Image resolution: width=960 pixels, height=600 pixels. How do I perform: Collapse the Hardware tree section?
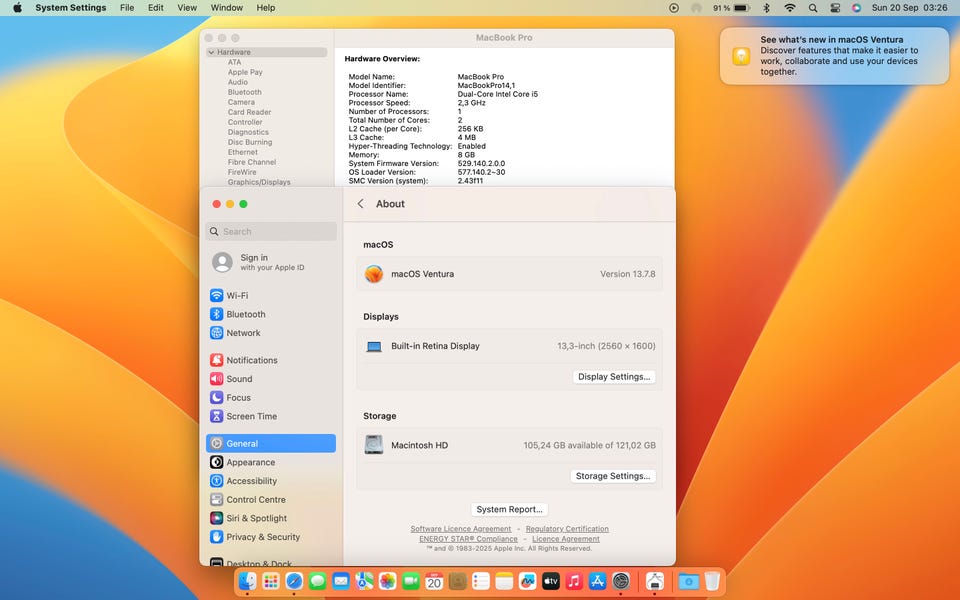click(x=211, y=52)
